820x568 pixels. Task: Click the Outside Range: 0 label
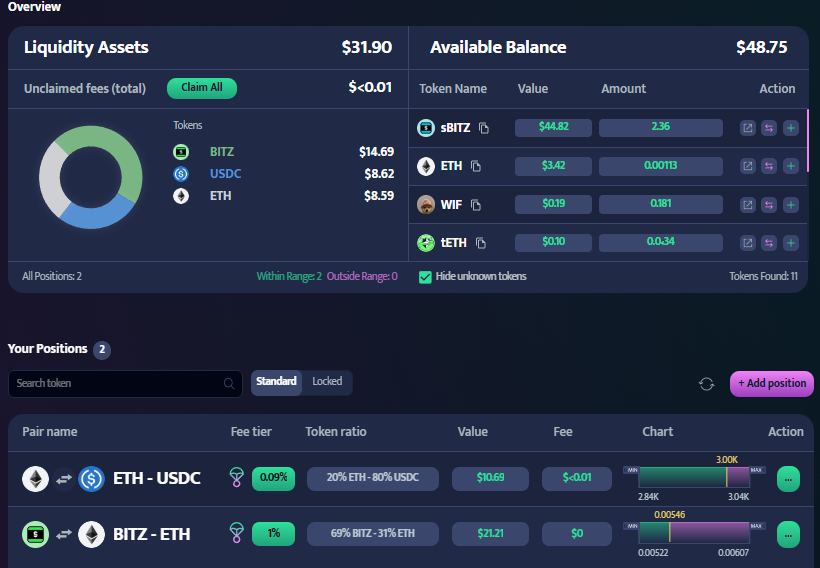362,277
